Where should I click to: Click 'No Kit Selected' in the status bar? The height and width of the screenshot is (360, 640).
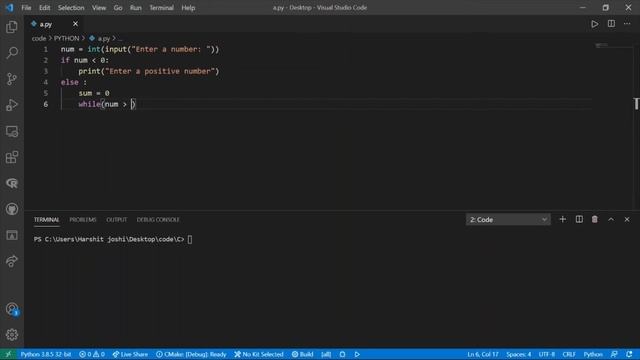pos(259,354)
